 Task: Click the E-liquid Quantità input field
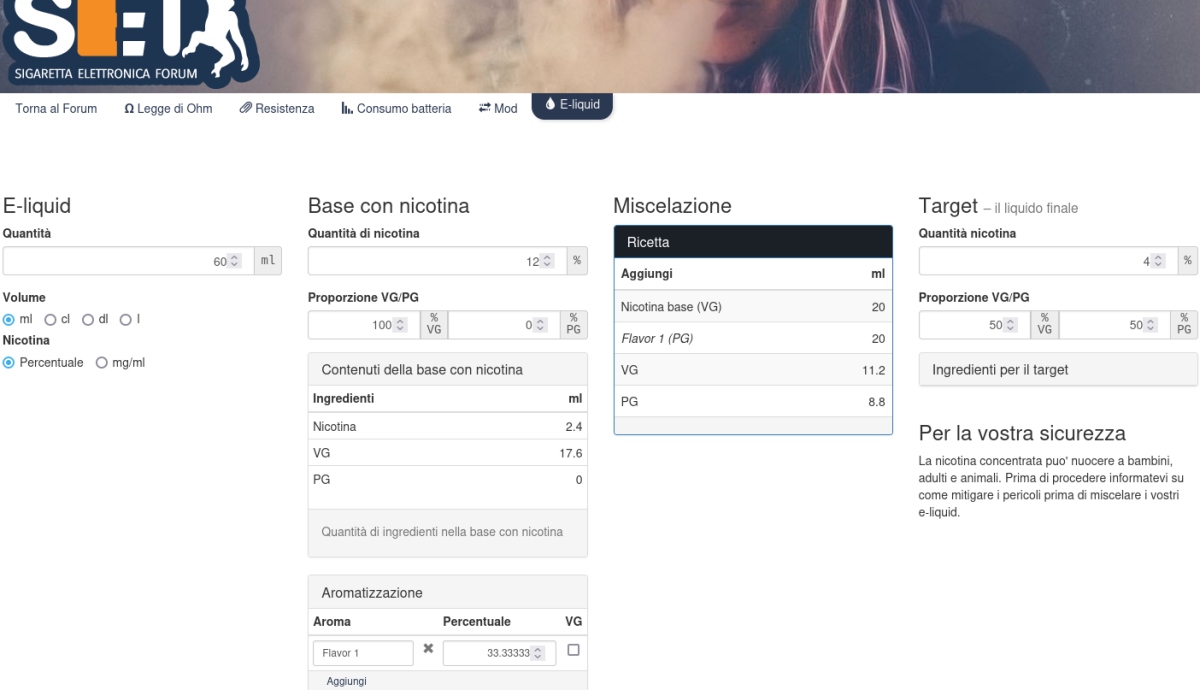pyautogui.click(x=128, y=261)
